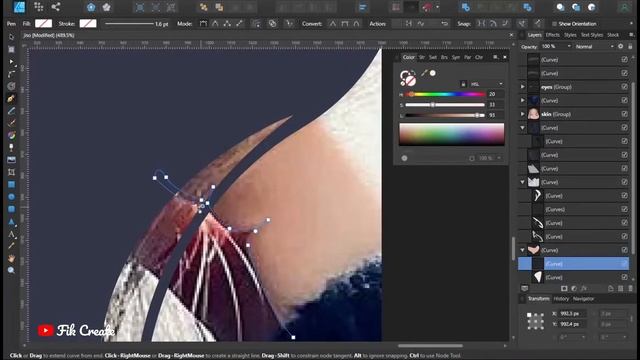Screen dimensions: 640x360
Task: Pick color with the eyedropper in Color panel
Action: 424,73
